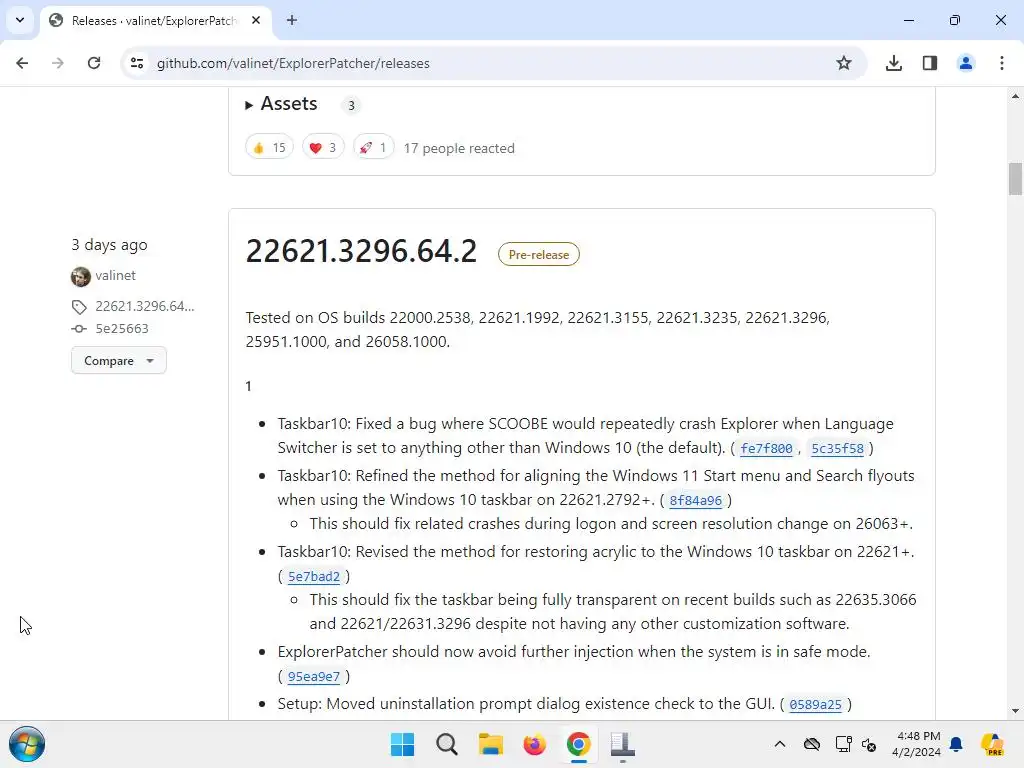
Task: Click the scrollbar up arrow
Action: (1015, 96)
